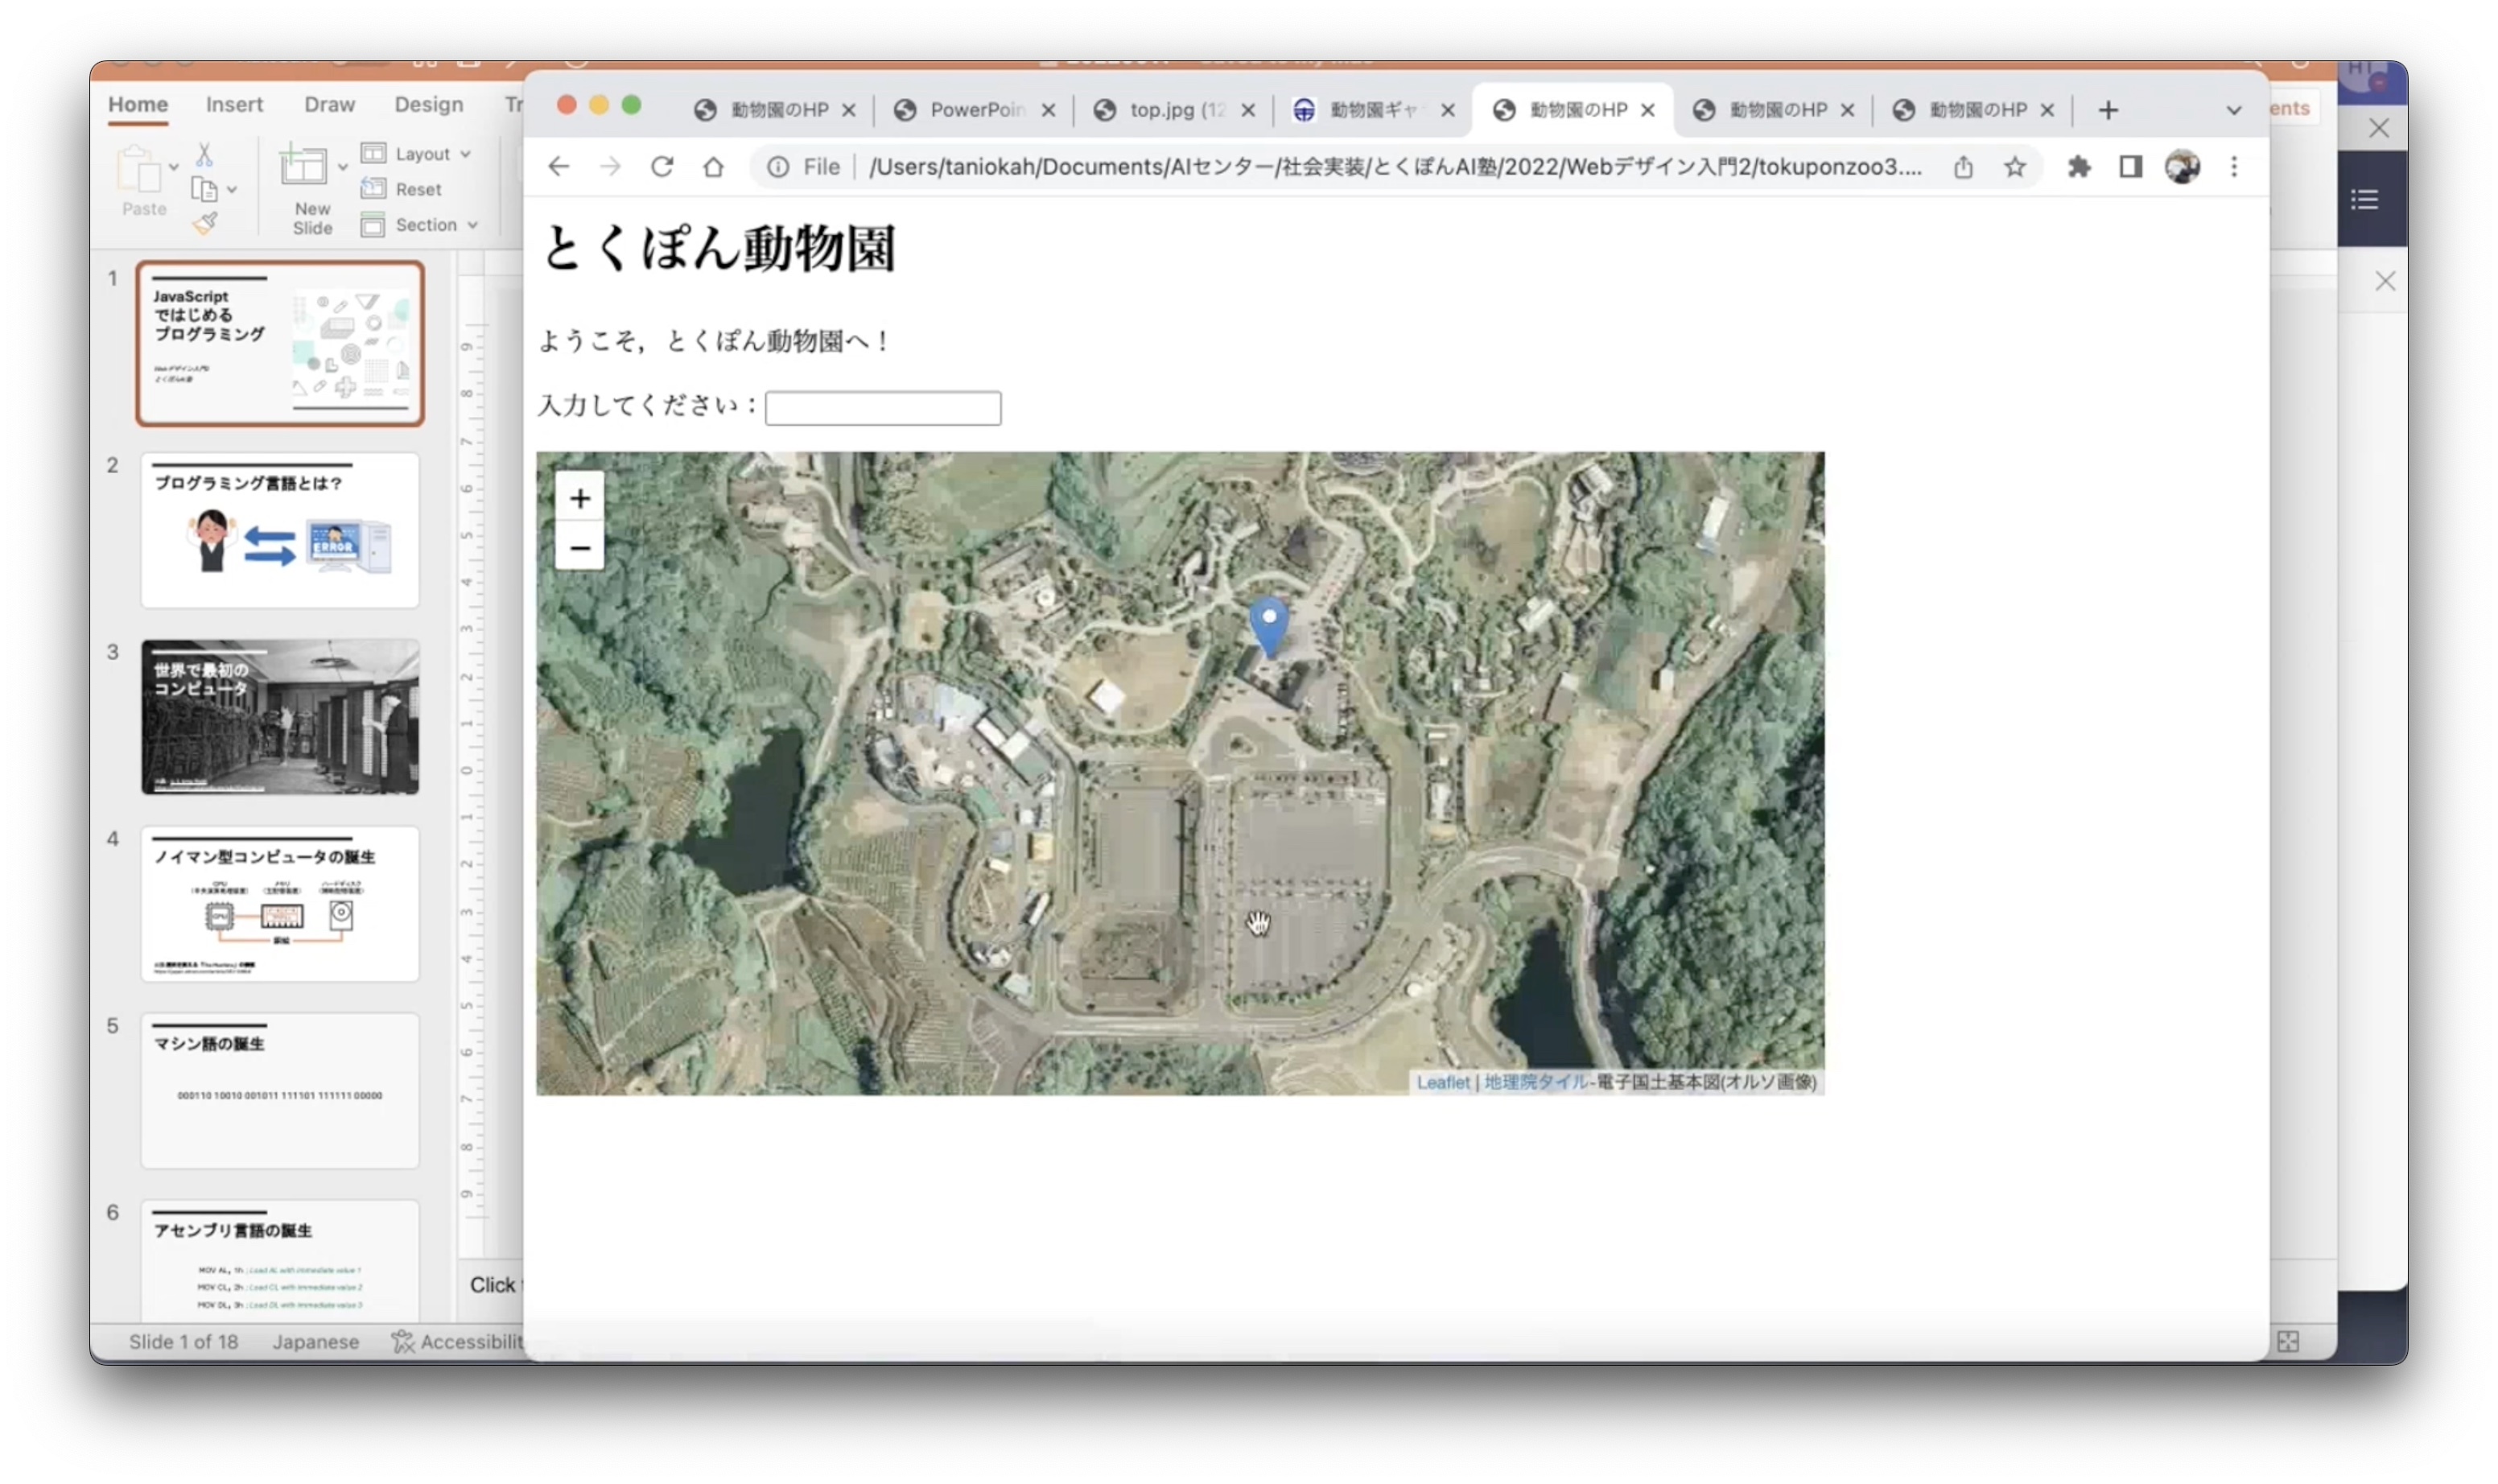
Task: Open the Chrome profile avatar
Action: [x=2182, y=167]
